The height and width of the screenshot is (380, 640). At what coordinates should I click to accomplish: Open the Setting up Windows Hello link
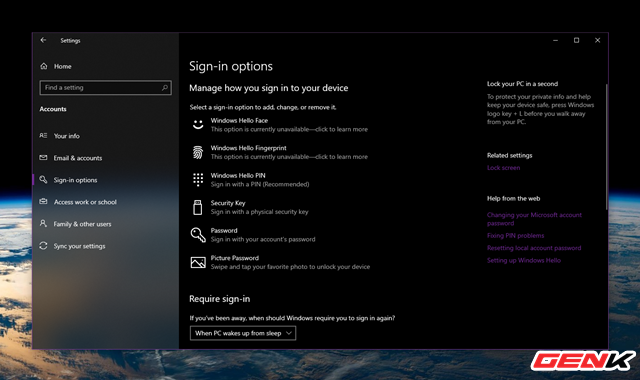click(x=524, y=260)
